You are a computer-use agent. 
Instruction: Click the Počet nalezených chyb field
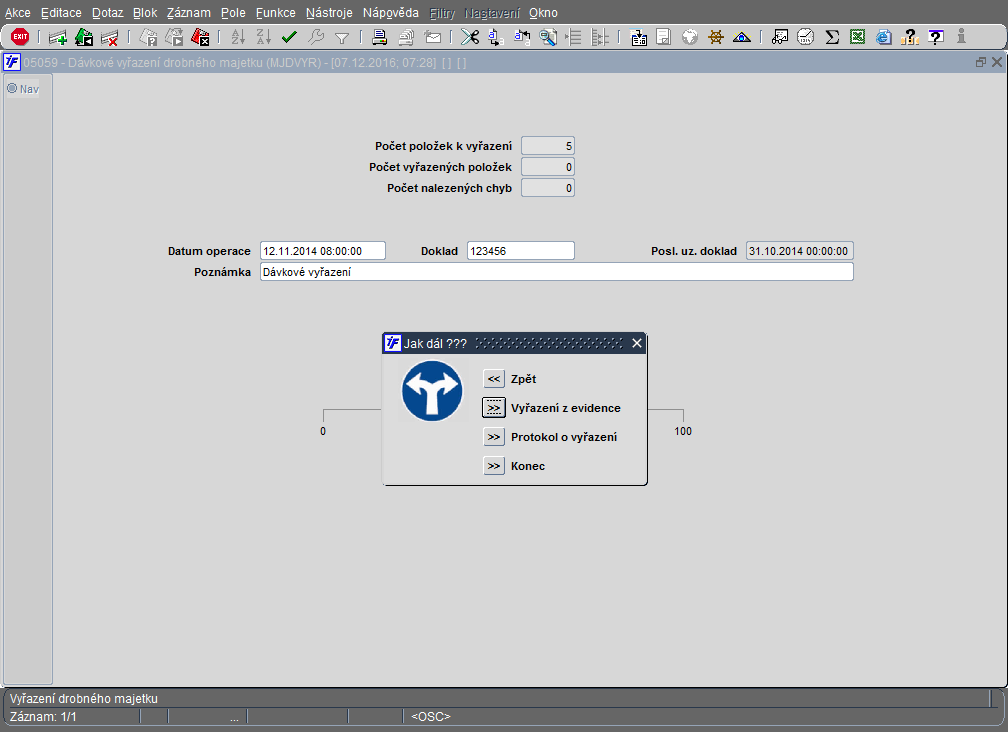(x=548, y=188)
